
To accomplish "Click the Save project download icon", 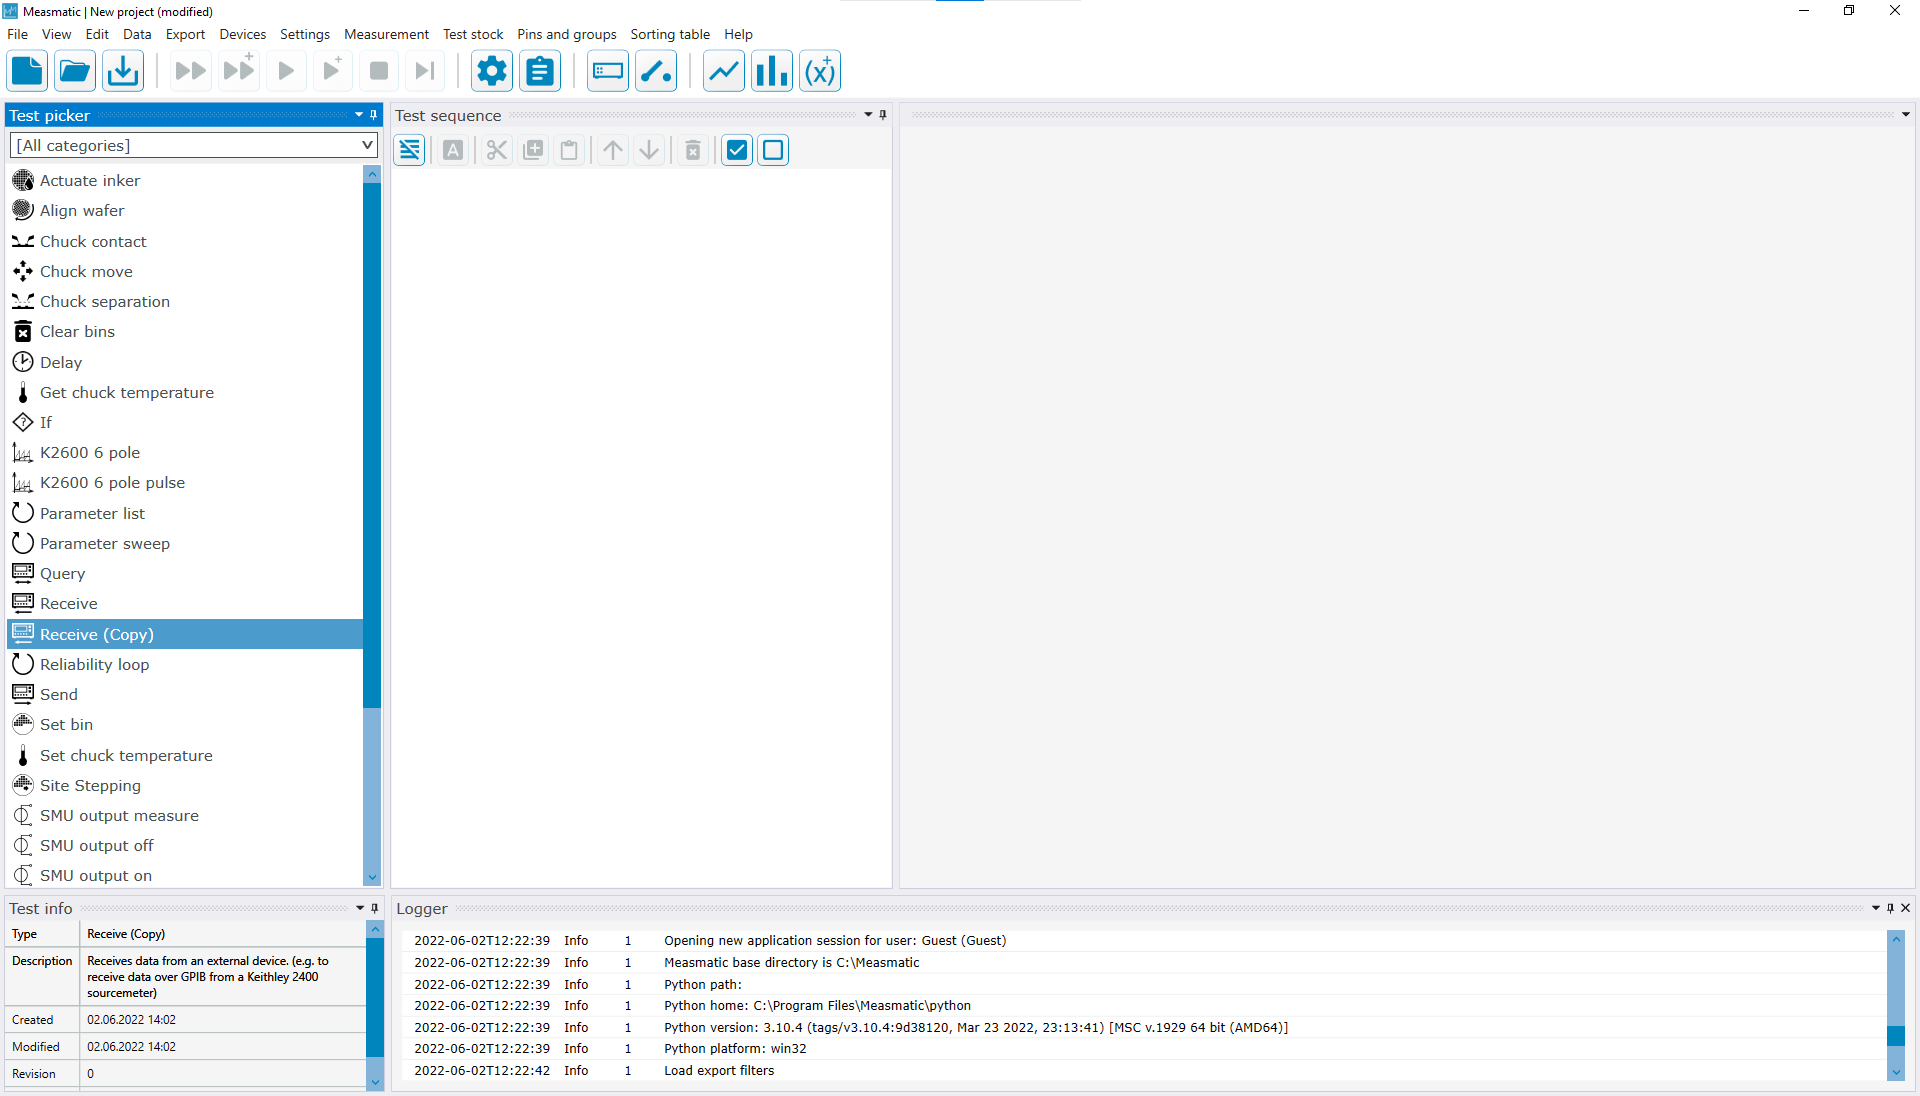I will point(123,71).
